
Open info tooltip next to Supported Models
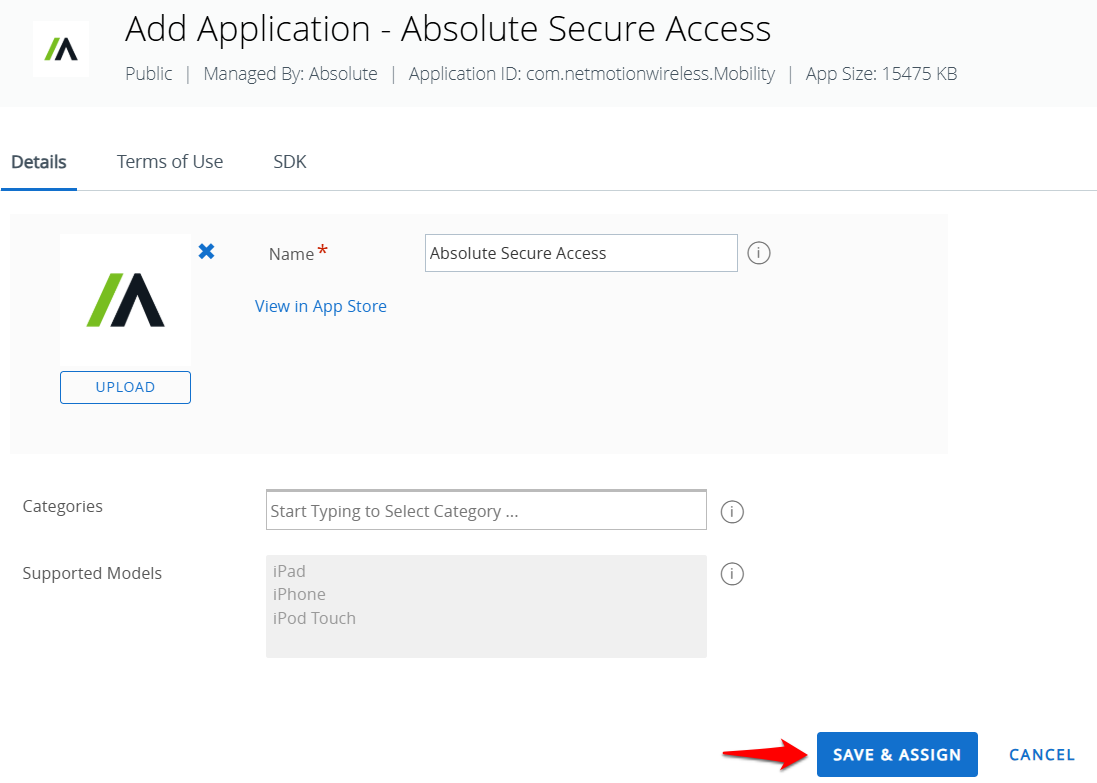tap(732, 574)
